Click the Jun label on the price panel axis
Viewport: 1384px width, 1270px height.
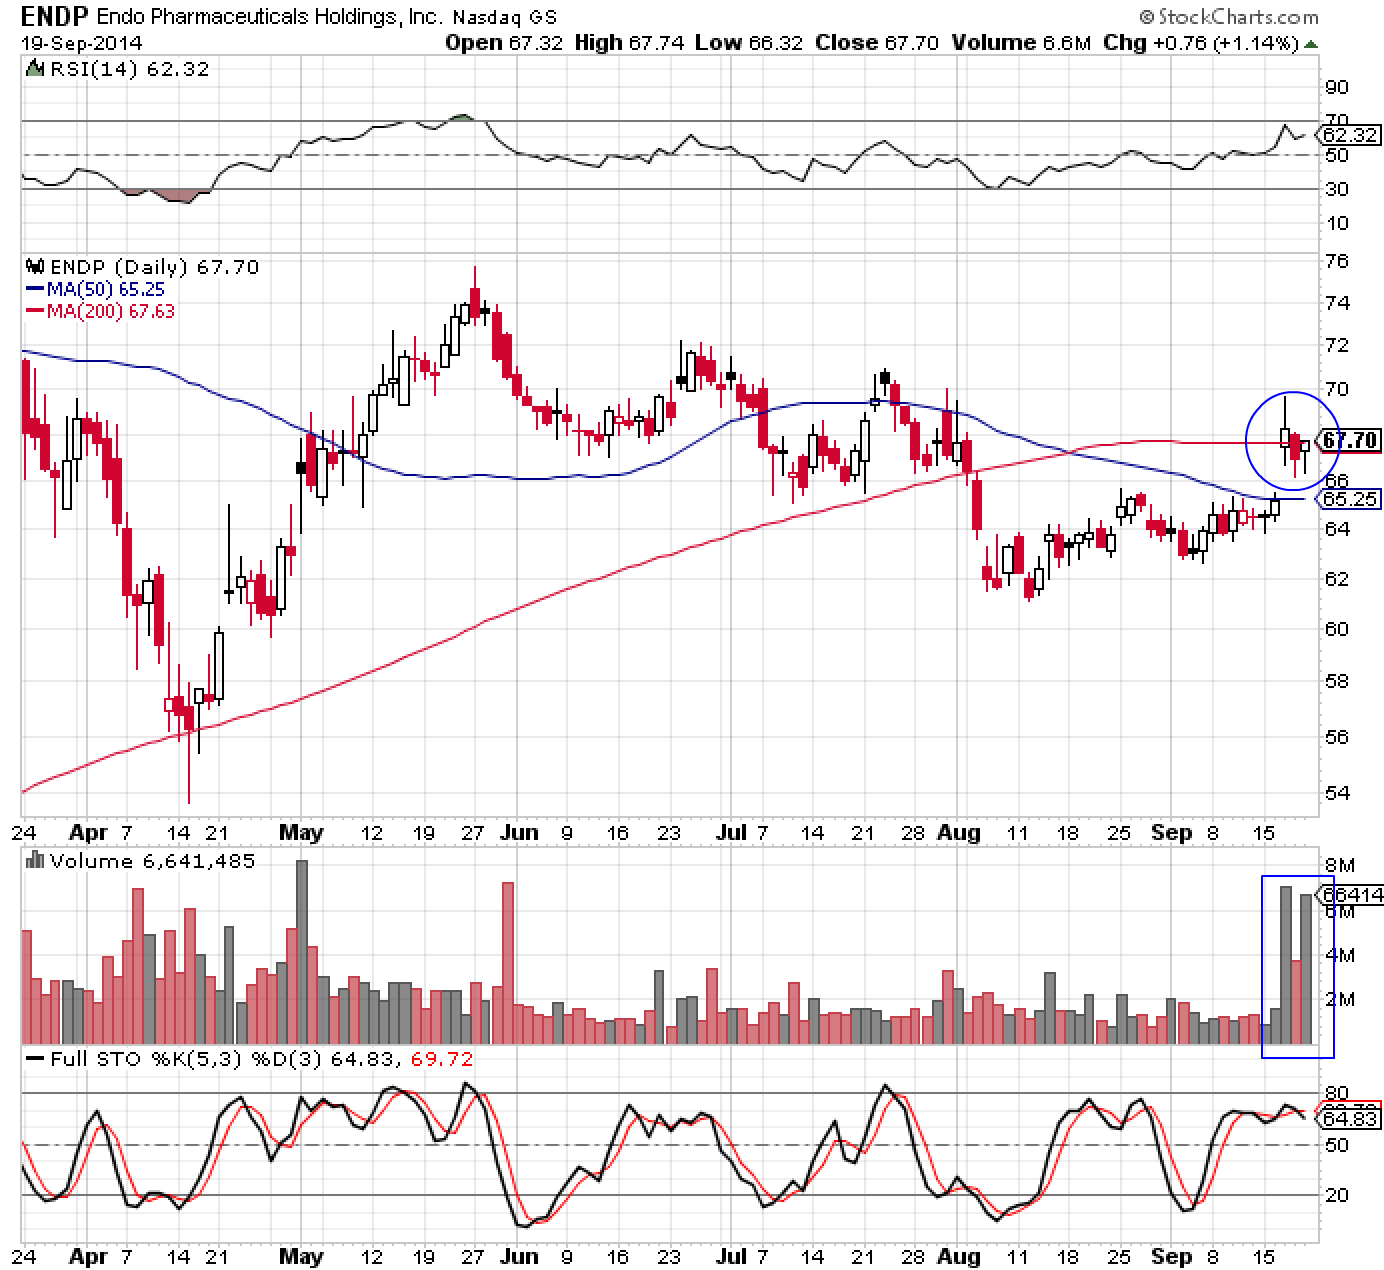(x=519, y=832)
